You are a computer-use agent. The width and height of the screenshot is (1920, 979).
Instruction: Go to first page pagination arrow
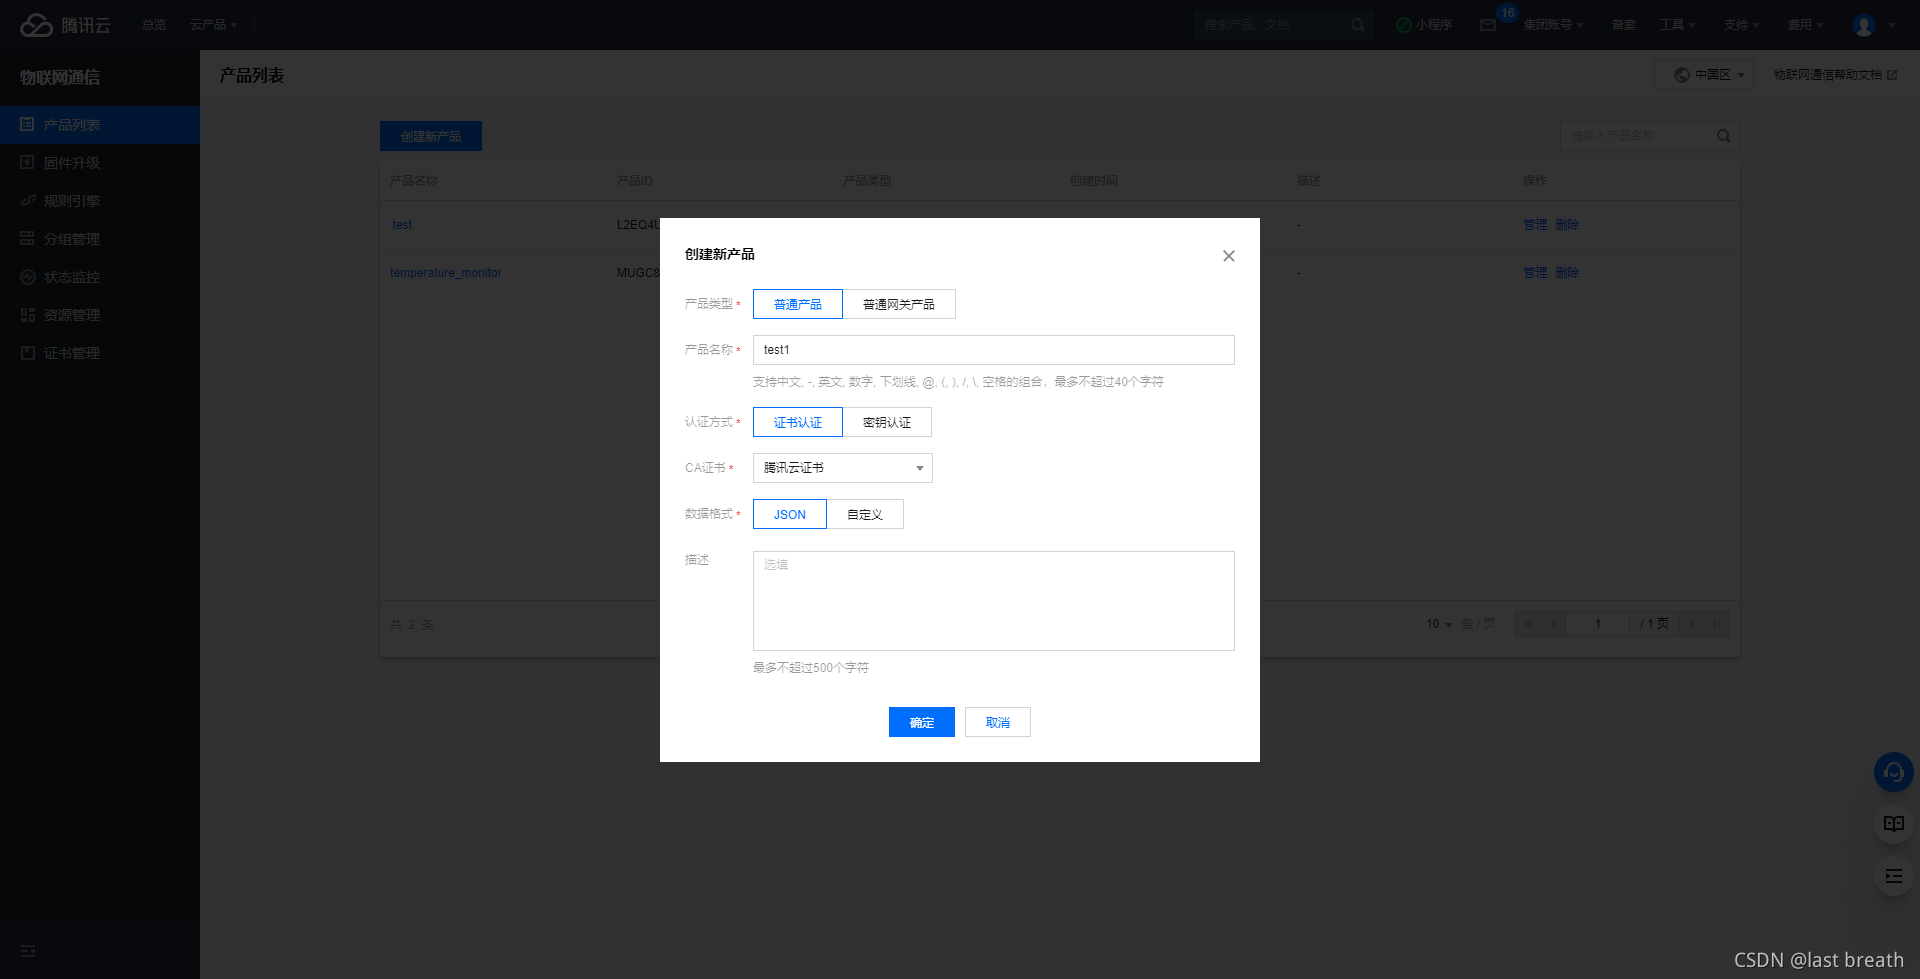[1528, 624]
